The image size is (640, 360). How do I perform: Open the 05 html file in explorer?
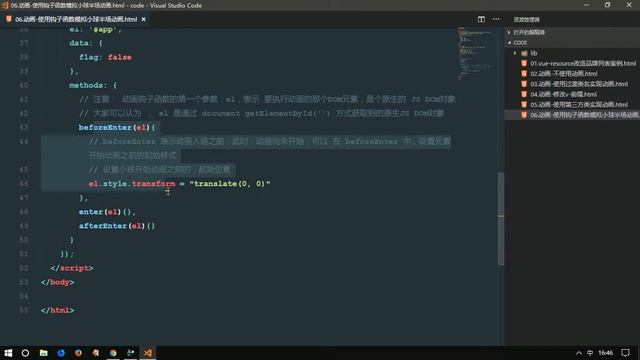click(x=579, y=104)
